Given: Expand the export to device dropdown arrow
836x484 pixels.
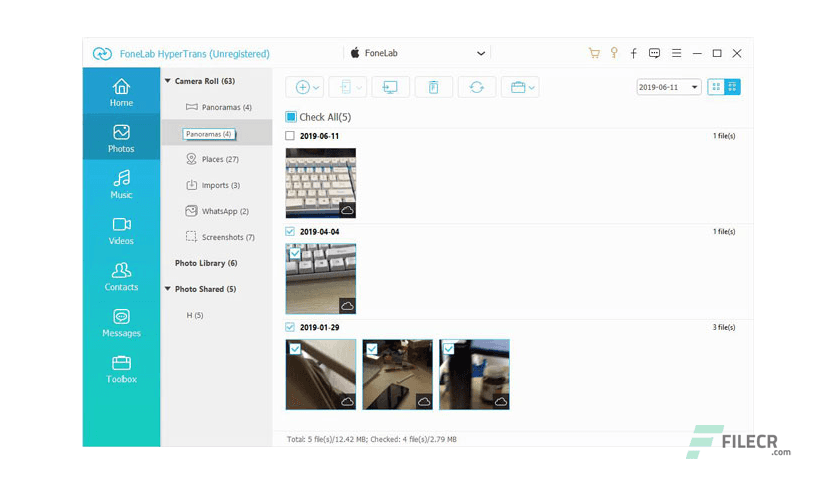Looking at the screenshot, I should (359, 87).
